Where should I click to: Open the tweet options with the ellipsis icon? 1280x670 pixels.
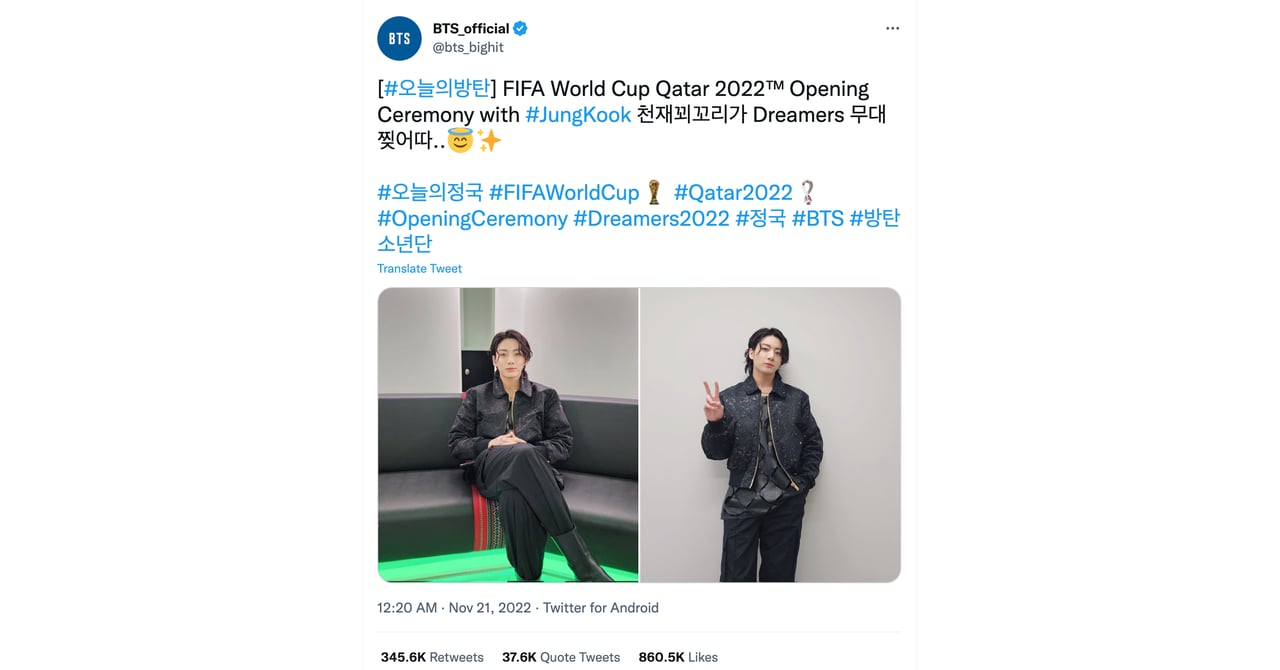892,28
